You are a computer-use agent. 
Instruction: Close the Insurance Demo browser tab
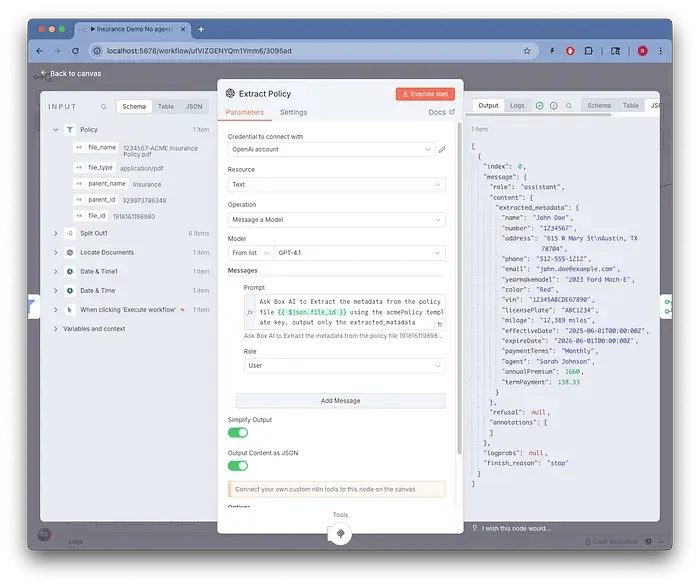(183, 29)
